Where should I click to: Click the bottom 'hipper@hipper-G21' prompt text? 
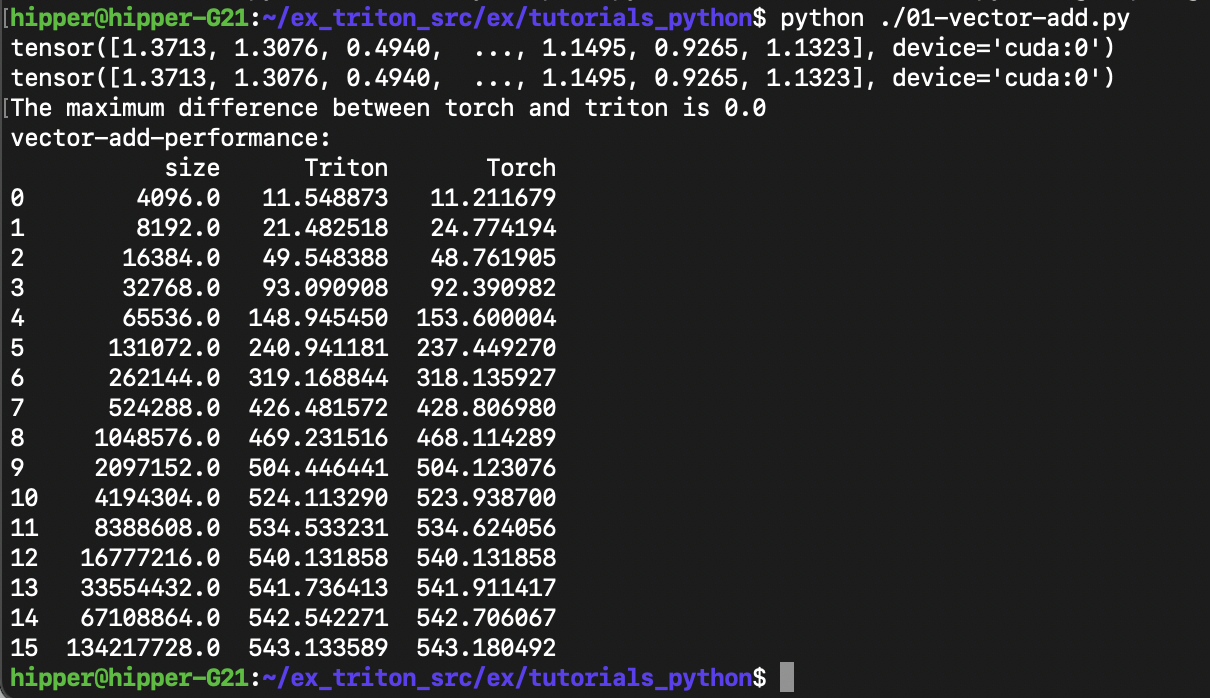[129, 678]
